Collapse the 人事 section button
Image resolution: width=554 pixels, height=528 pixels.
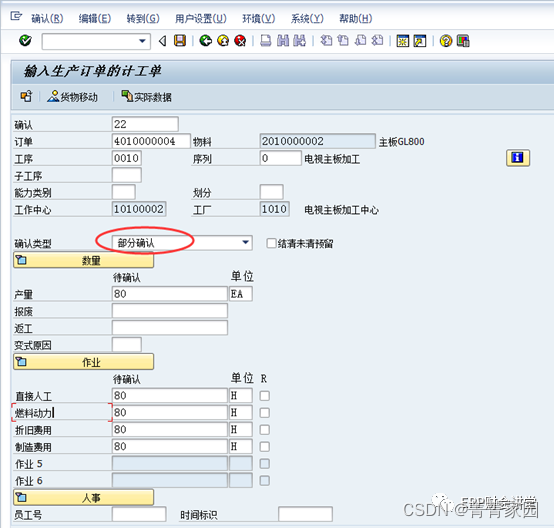(83, 498)
